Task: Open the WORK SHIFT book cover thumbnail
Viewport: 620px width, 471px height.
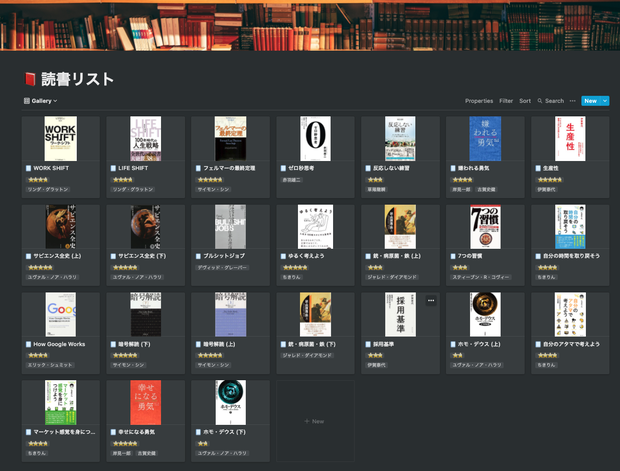Action: [x=60, y=138]
